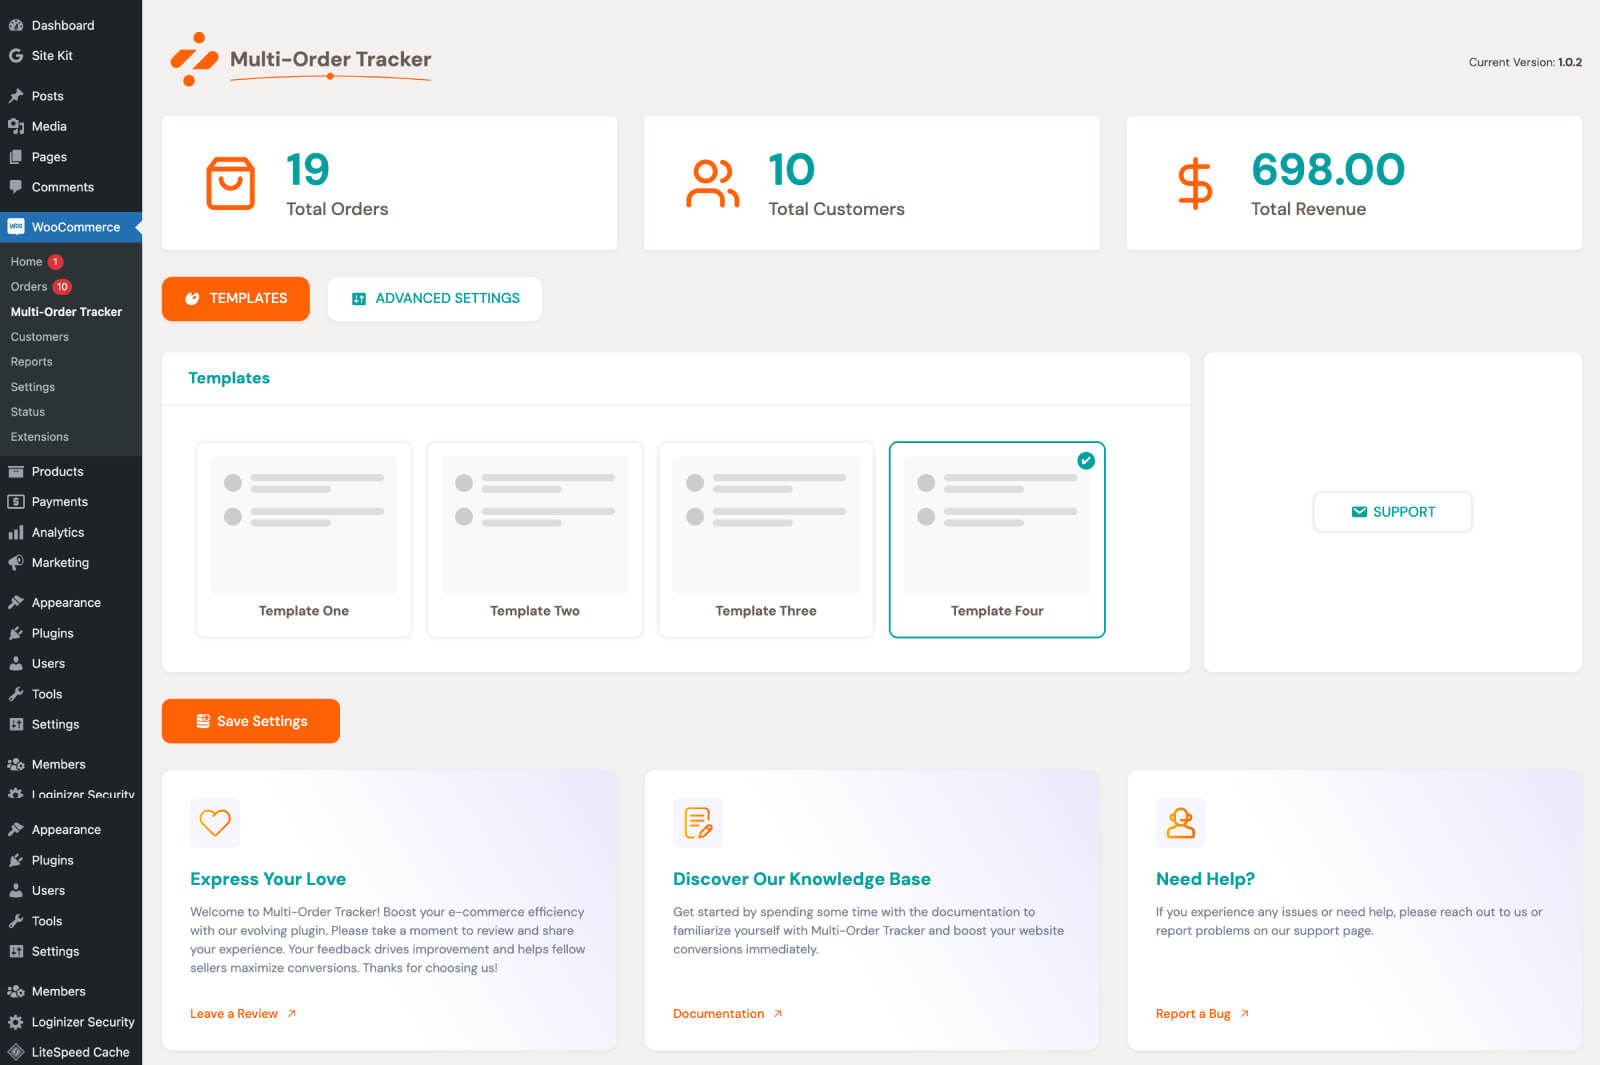Click the Comments bubble icon

(16, 187)
